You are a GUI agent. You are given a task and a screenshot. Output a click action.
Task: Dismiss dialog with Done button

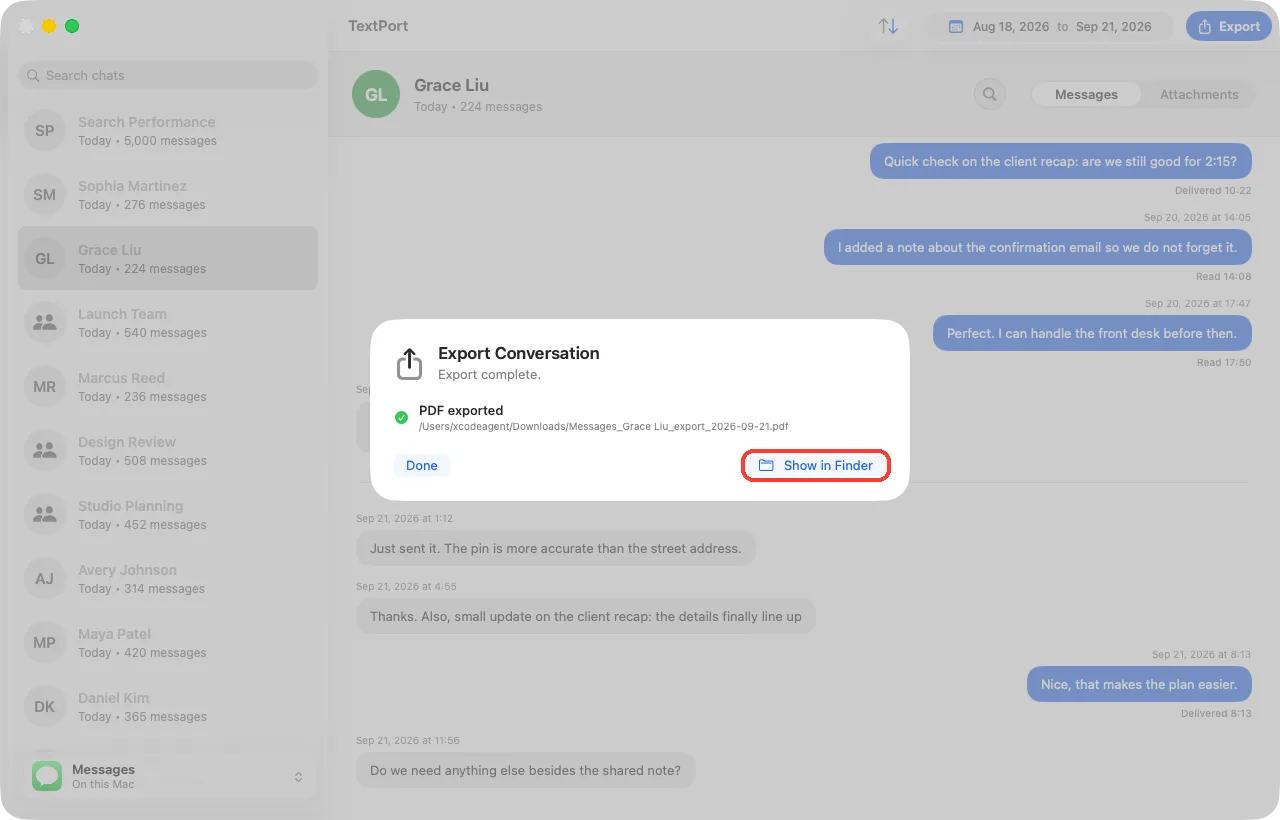(x=421, y=465)
